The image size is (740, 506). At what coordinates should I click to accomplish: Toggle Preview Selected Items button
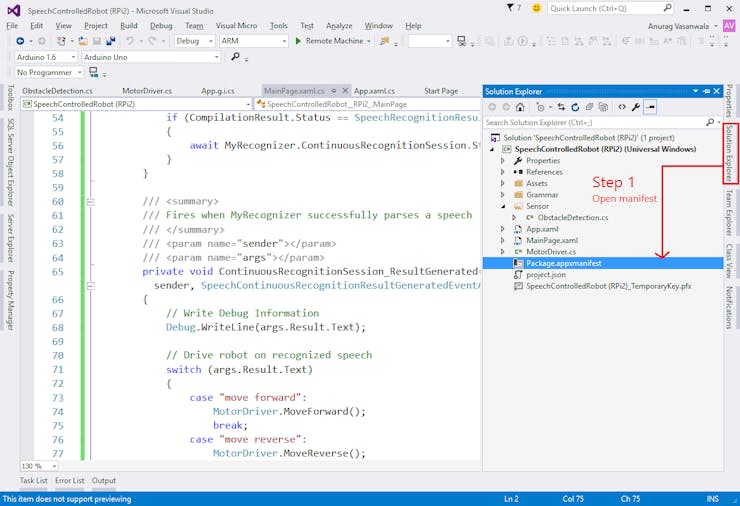point(650,107)
